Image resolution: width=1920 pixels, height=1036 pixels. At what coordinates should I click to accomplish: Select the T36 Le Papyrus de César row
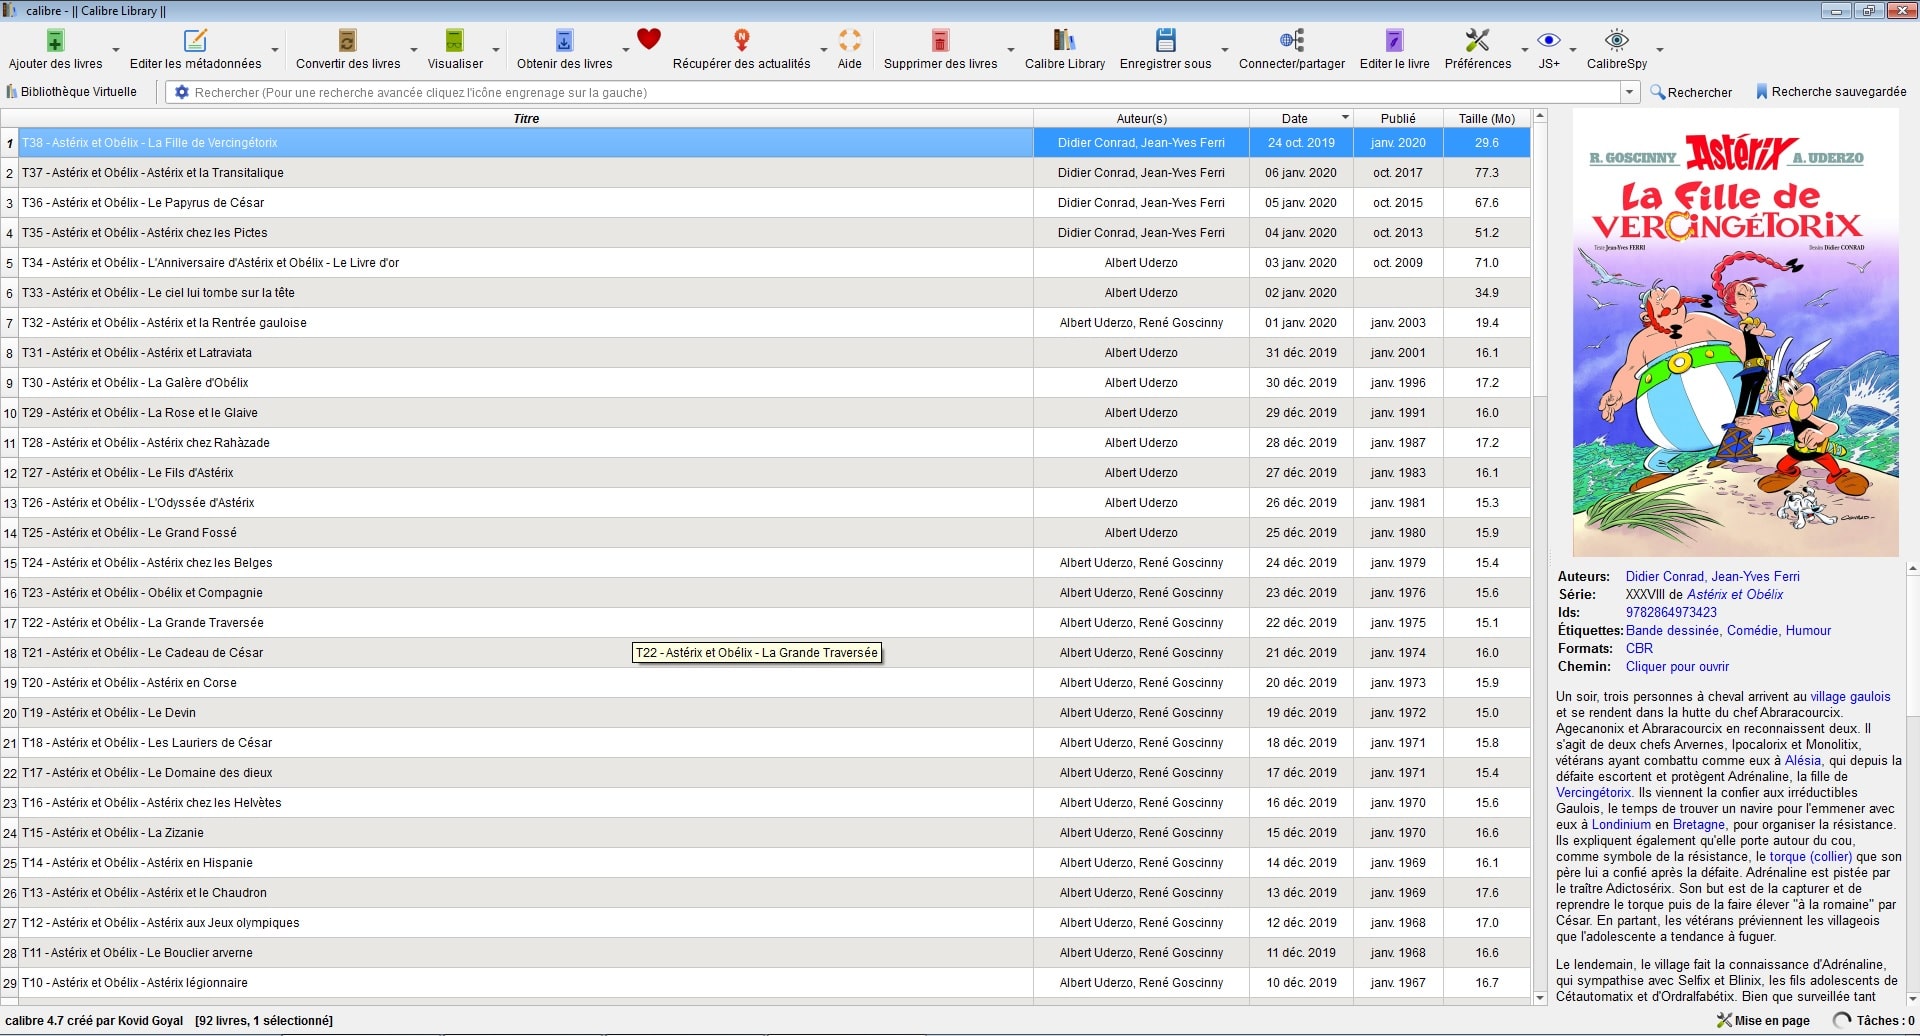766,203
